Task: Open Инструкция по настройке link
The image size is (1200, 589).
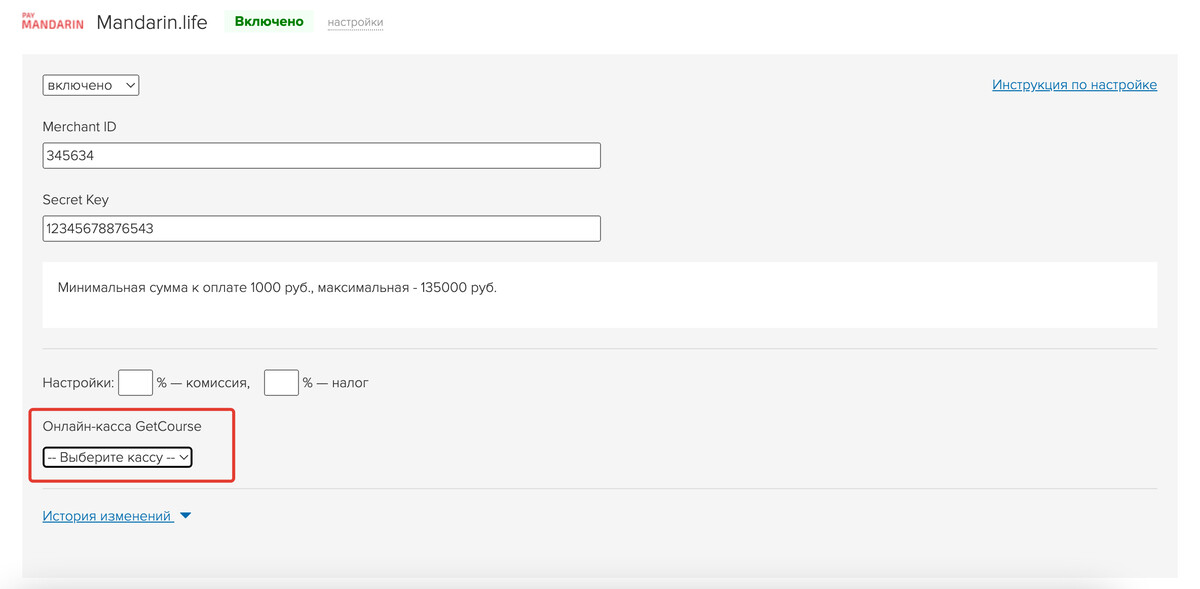Action: [x=1074, y=85]
